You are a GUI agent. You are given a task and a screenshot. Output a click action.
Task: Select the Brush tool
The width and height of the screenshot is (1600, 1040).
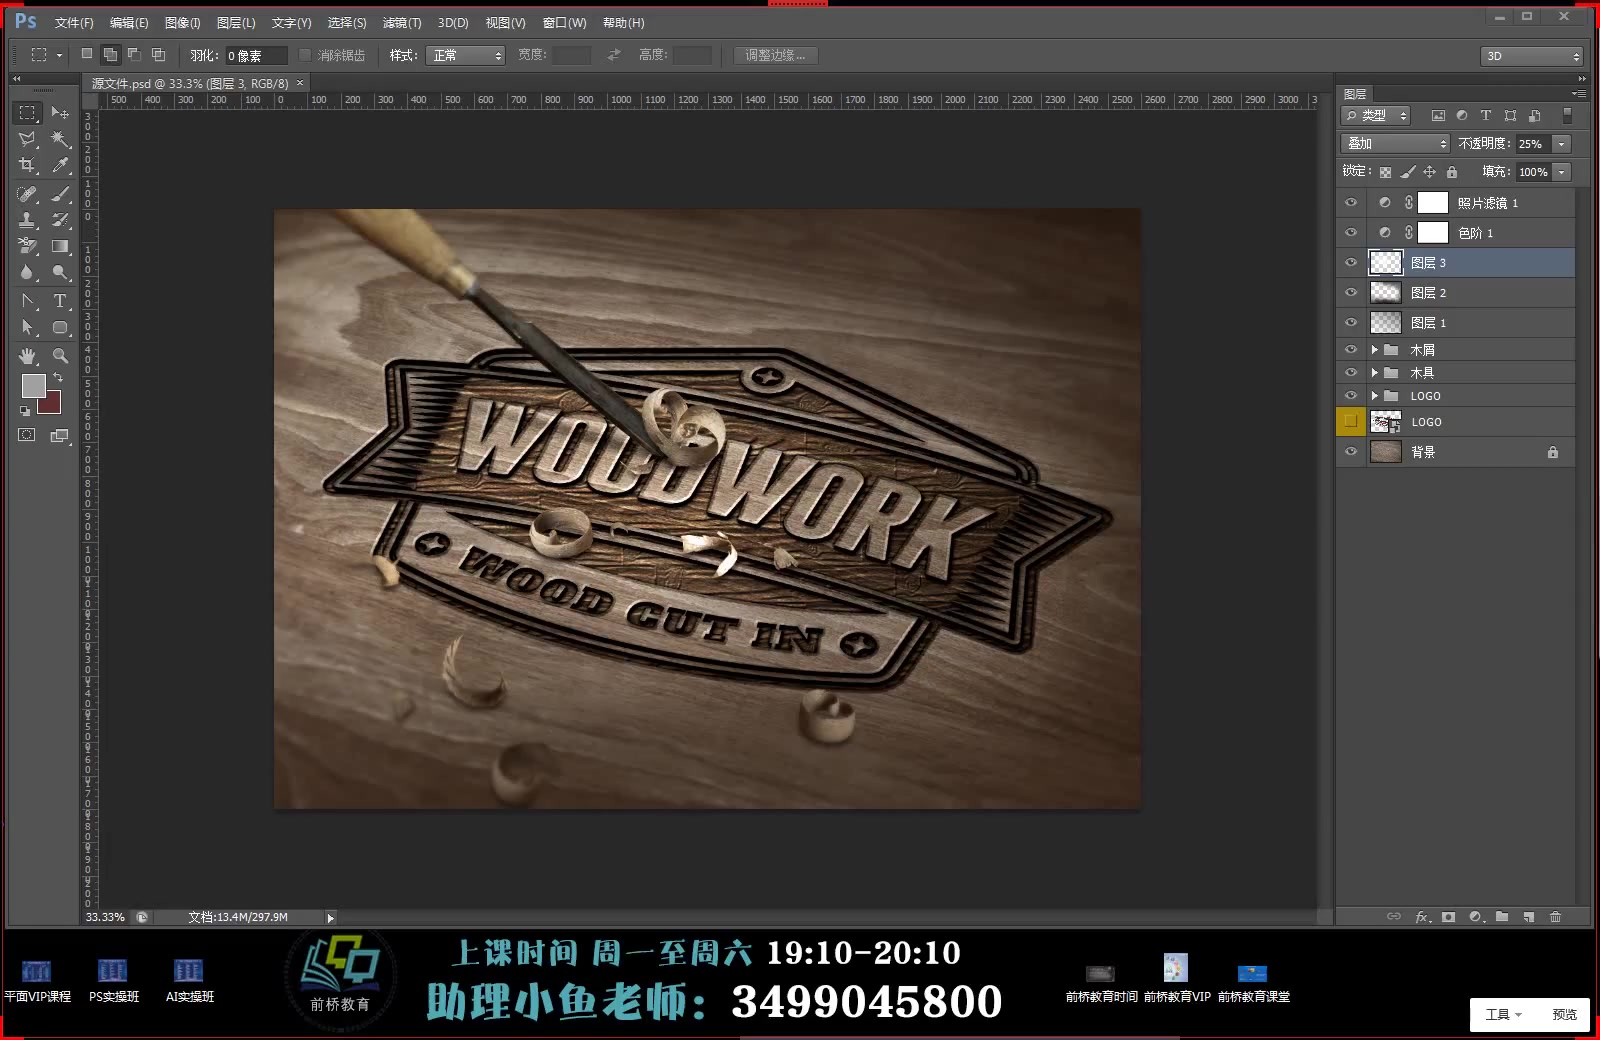coord(60,193)
